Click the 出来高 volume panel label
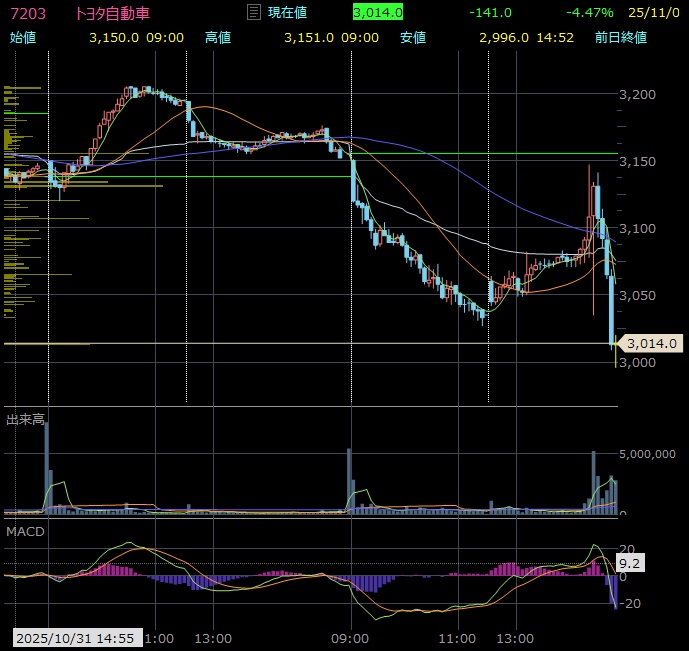This screenshot has width=689, height=651. 26,420
